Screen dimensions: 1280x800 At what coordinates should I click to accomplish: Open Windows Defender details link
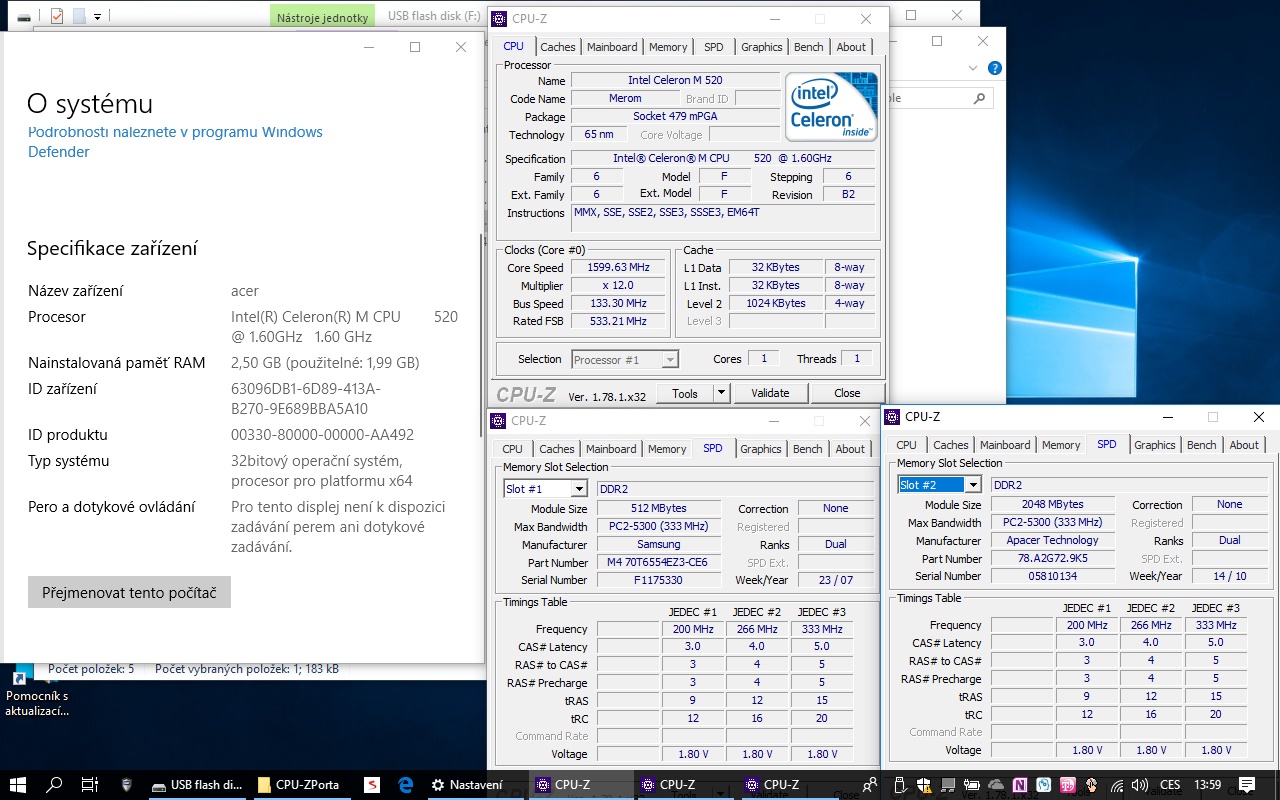pos(175,142)
